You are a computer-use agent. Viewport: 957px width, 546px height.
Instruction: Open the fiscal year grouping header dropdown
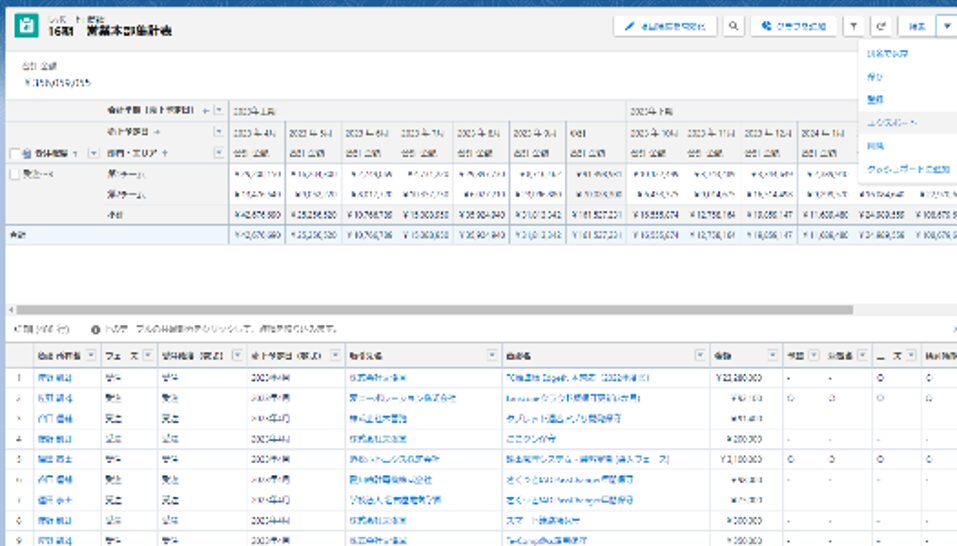(x=218, y=110)
